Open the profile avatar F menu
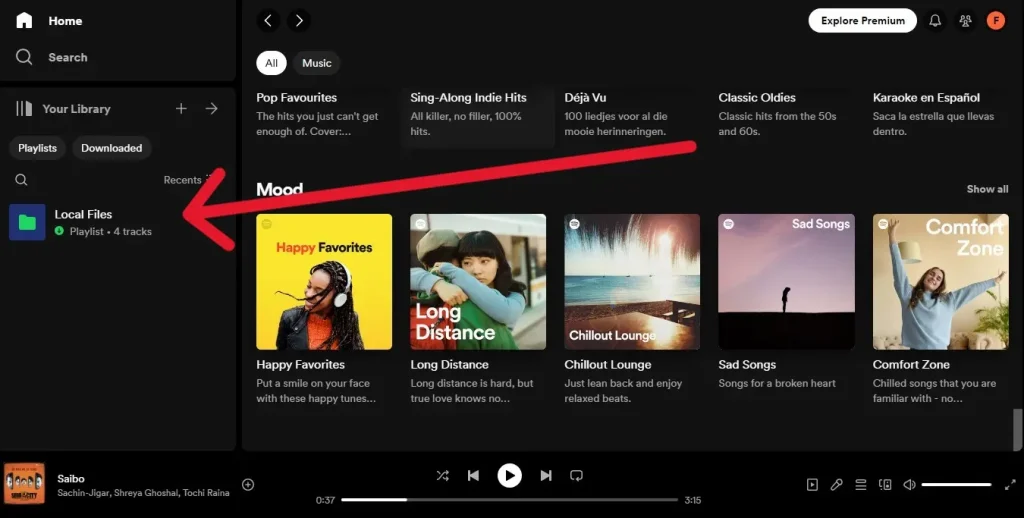 pyautogui.click(x=996, y=21)
